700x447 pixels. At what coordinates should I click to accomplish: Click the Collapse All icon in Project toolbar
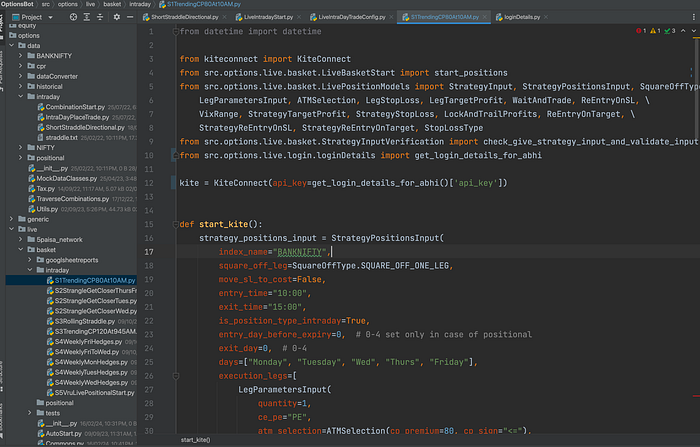[x=101, y=18]
